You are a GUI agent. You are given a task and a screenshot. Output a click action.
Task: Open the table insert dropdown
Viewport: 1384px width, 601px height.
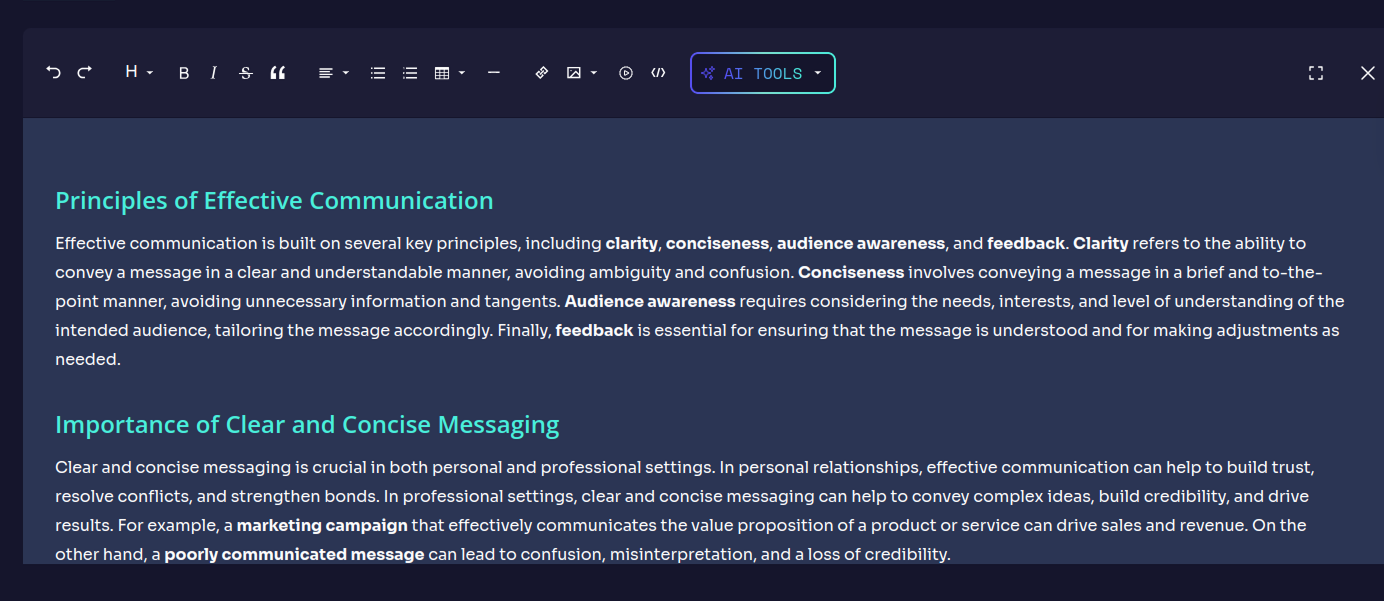tap(449, 73)
